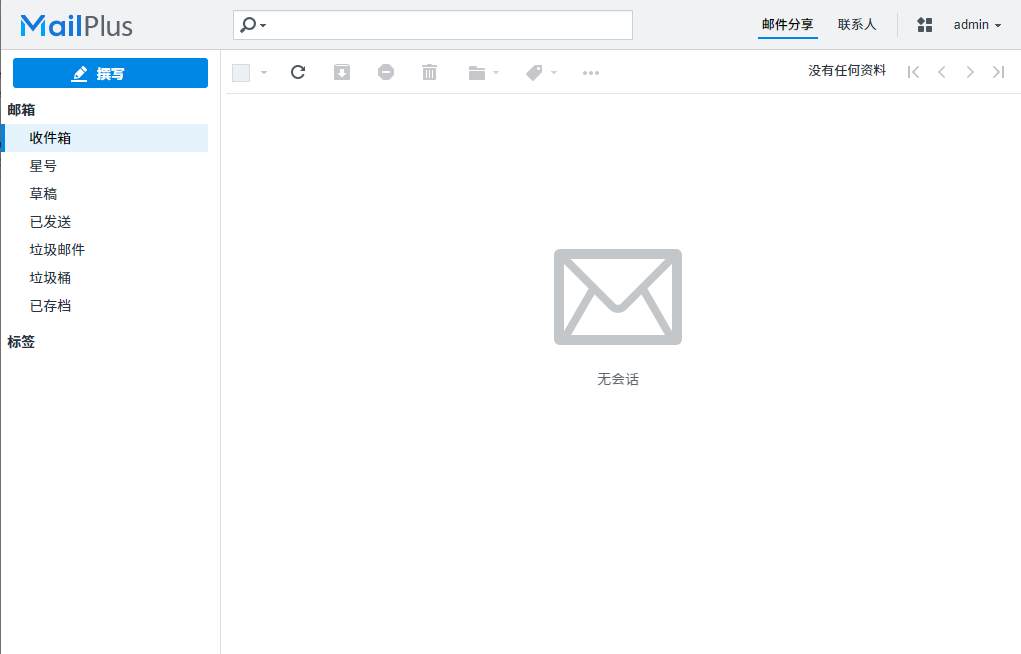Jump to the last page of messages
The height and width of the screenshot is (654, 1021).
click(x=998, y=72)
